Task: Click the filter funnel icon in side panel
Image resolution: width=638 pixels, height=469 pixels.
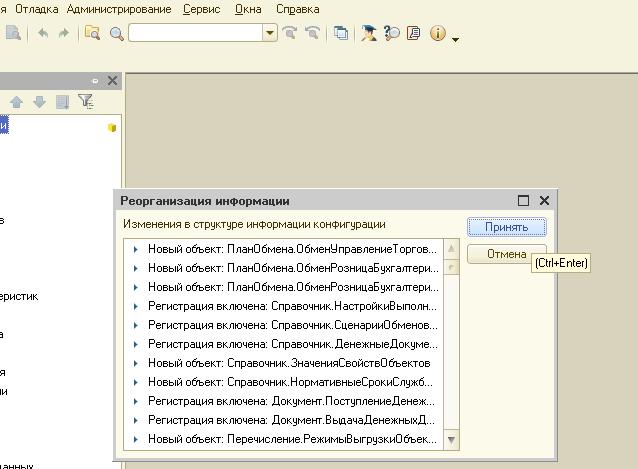Action: coord(86,102)
